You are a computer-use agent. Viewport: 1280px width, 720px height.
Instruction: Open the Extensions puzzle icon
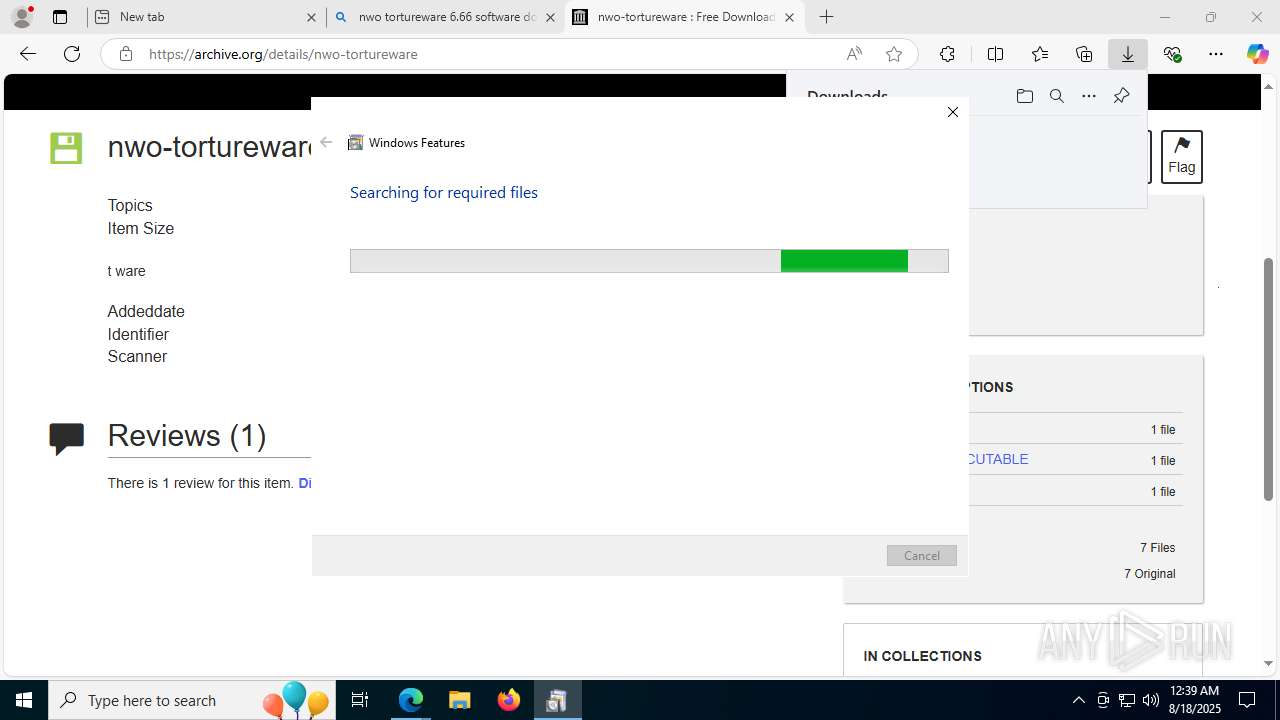[947, 54]
